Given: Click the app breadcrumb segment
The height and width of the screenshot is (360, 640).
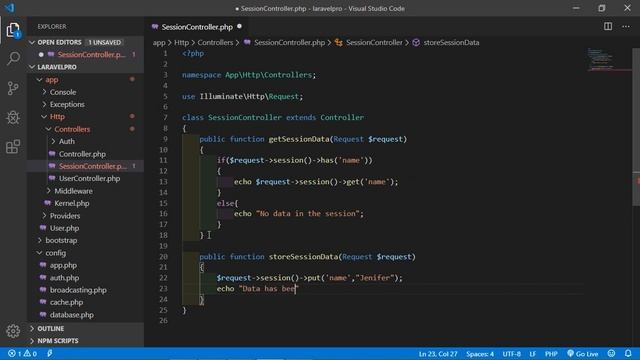Looking at the screenshot, I should [x=159, y=42].
